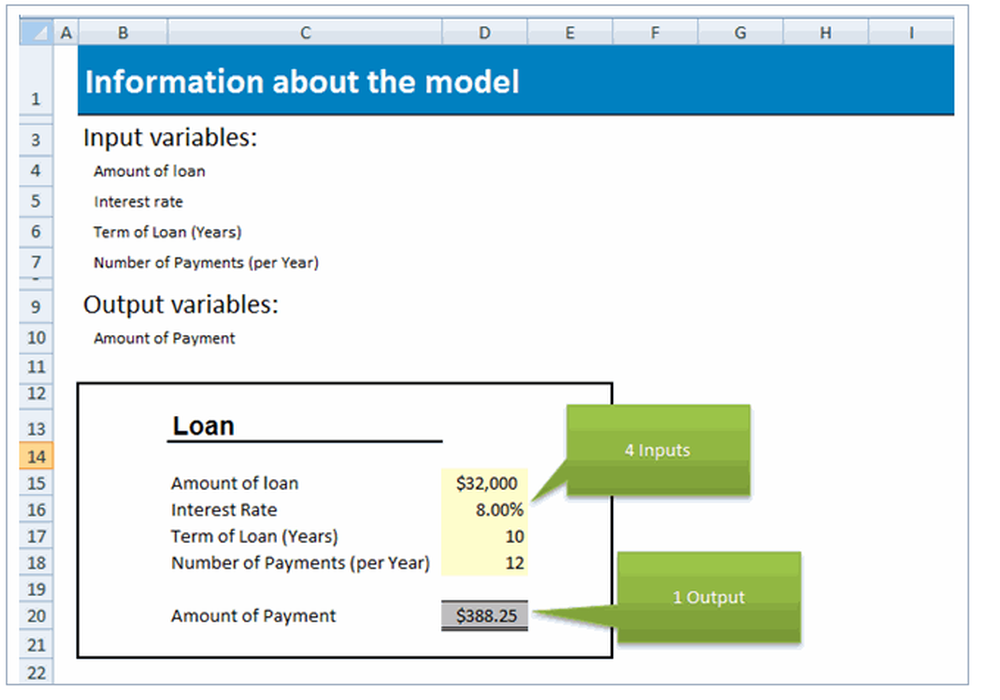Viewport: 1000px width, 700px height.
Task: Select the Amount of loan label in row 4
Action: click(x=148, y=171)
